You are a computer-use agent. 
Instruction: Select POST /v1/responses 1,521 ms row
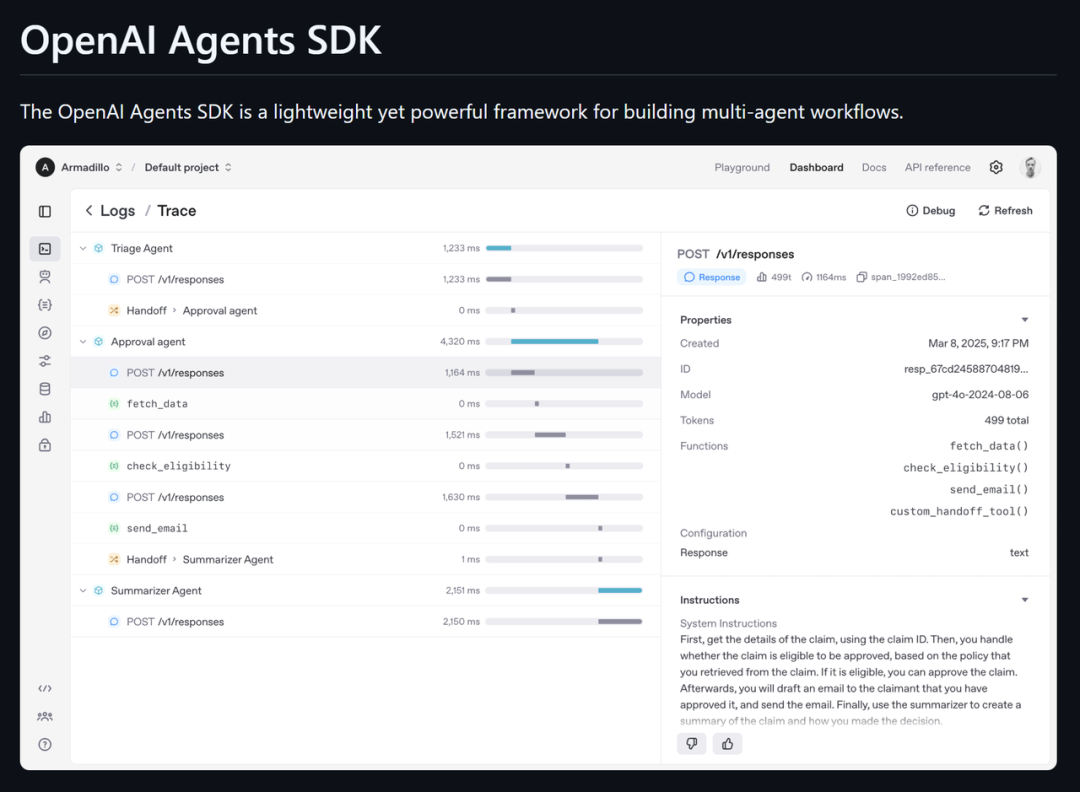366,435
